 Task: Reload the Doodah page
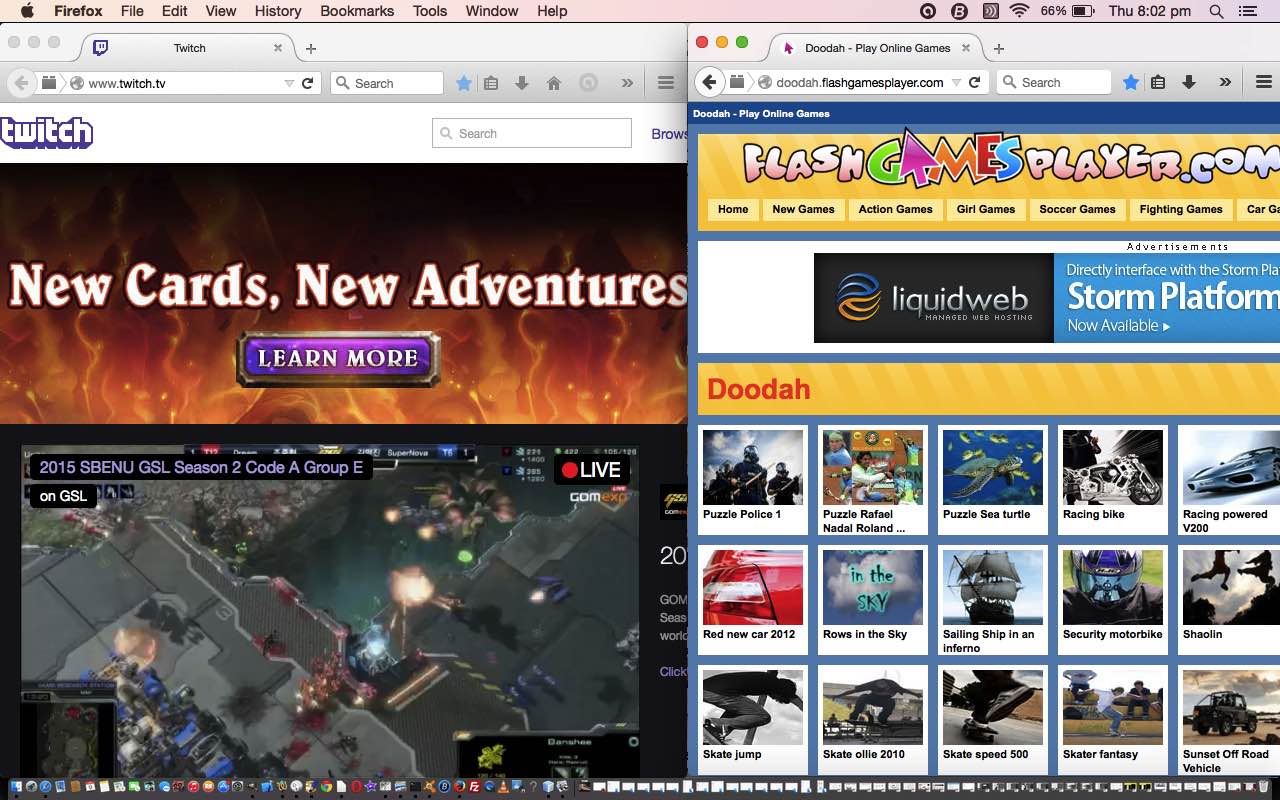(975, 82)
